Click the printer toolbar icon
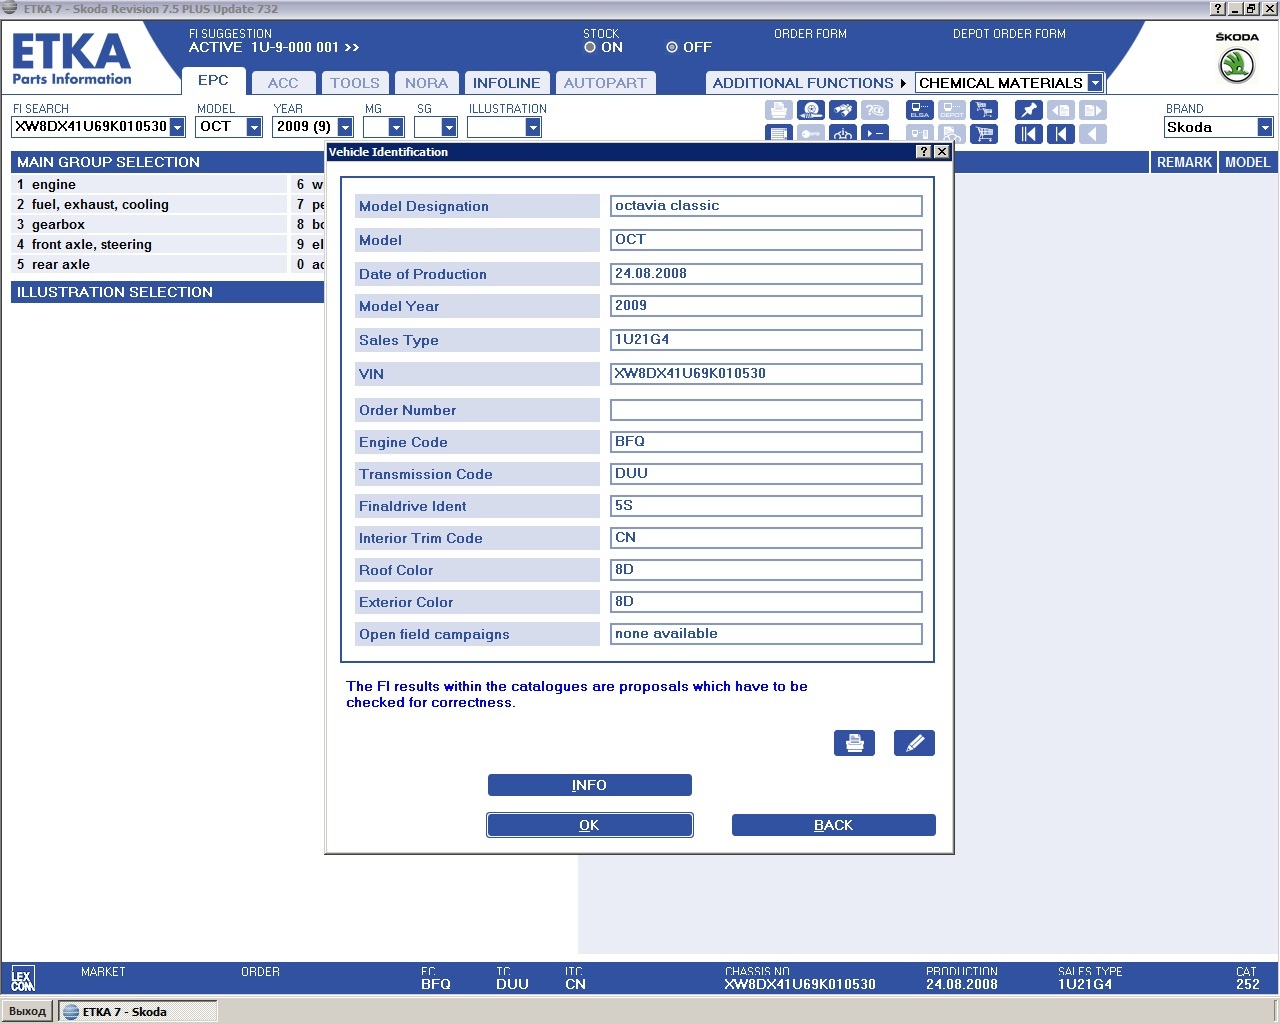The image size is (1280, 1024). (x=779, y=110)
